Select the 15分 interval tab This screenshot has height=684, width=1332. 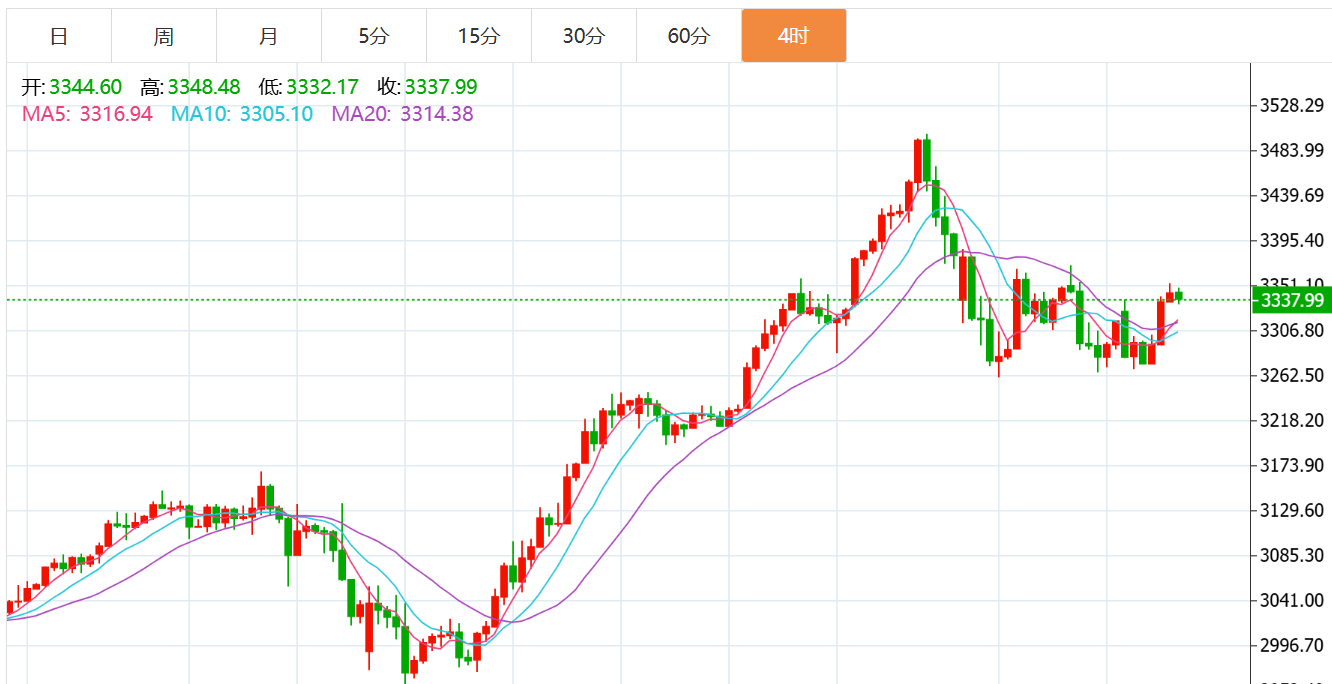coord(479,36)
